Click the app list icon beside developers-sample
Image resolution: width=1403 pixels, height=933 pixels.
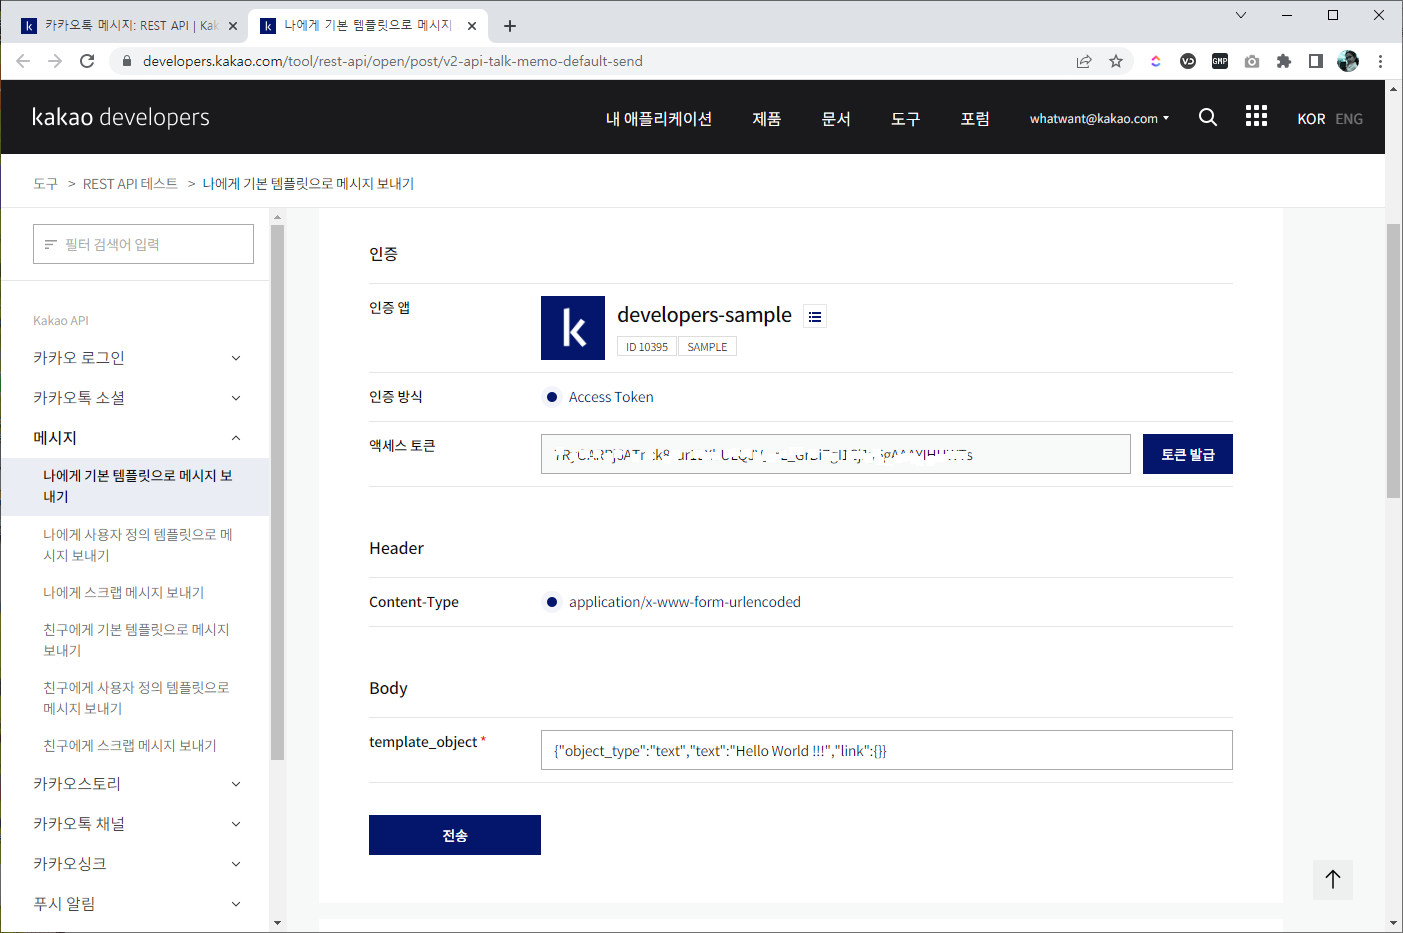pos(815,317)
